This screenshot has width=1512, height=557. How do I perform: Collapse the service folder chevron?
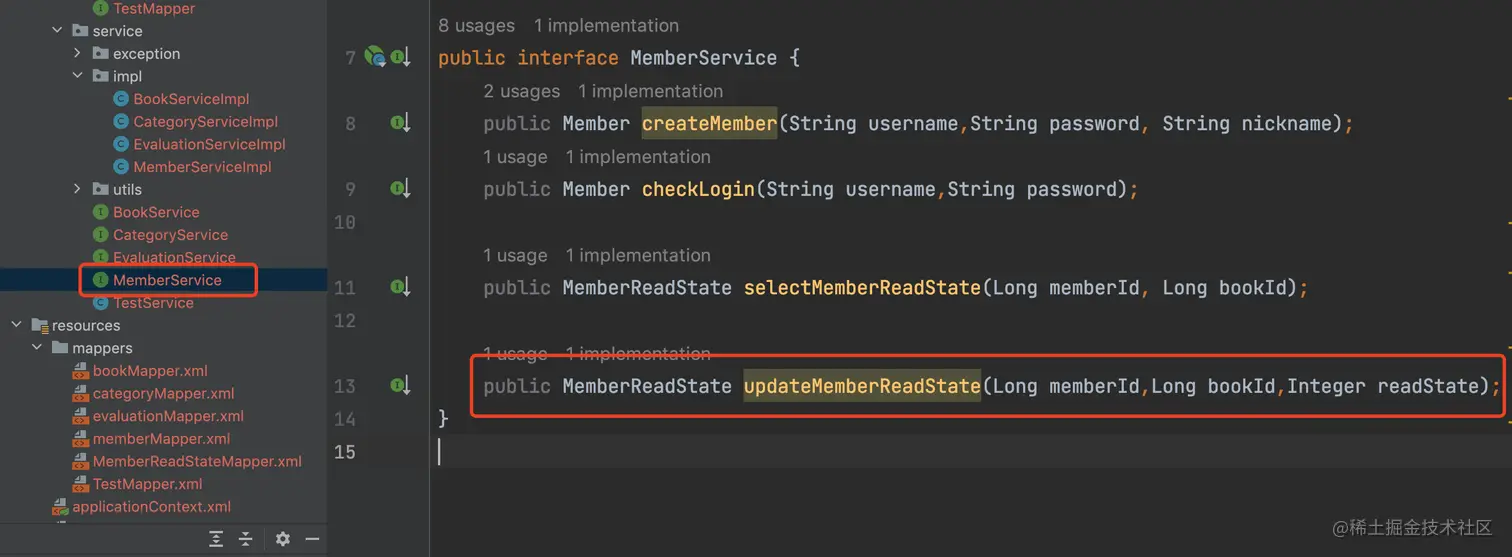(58, 31)
